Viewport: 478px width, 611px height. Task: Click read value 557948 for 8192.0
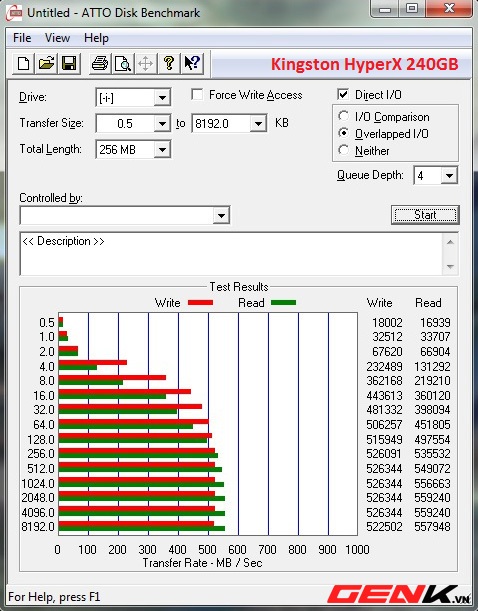coord(432,527)
